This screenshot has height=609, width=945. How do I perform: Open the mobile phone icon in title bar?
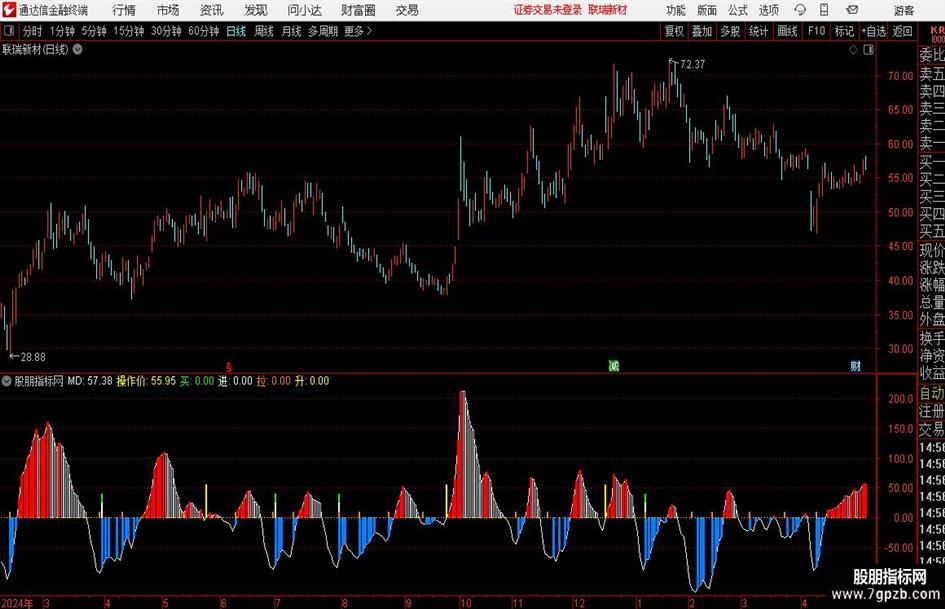click(824, 10)
